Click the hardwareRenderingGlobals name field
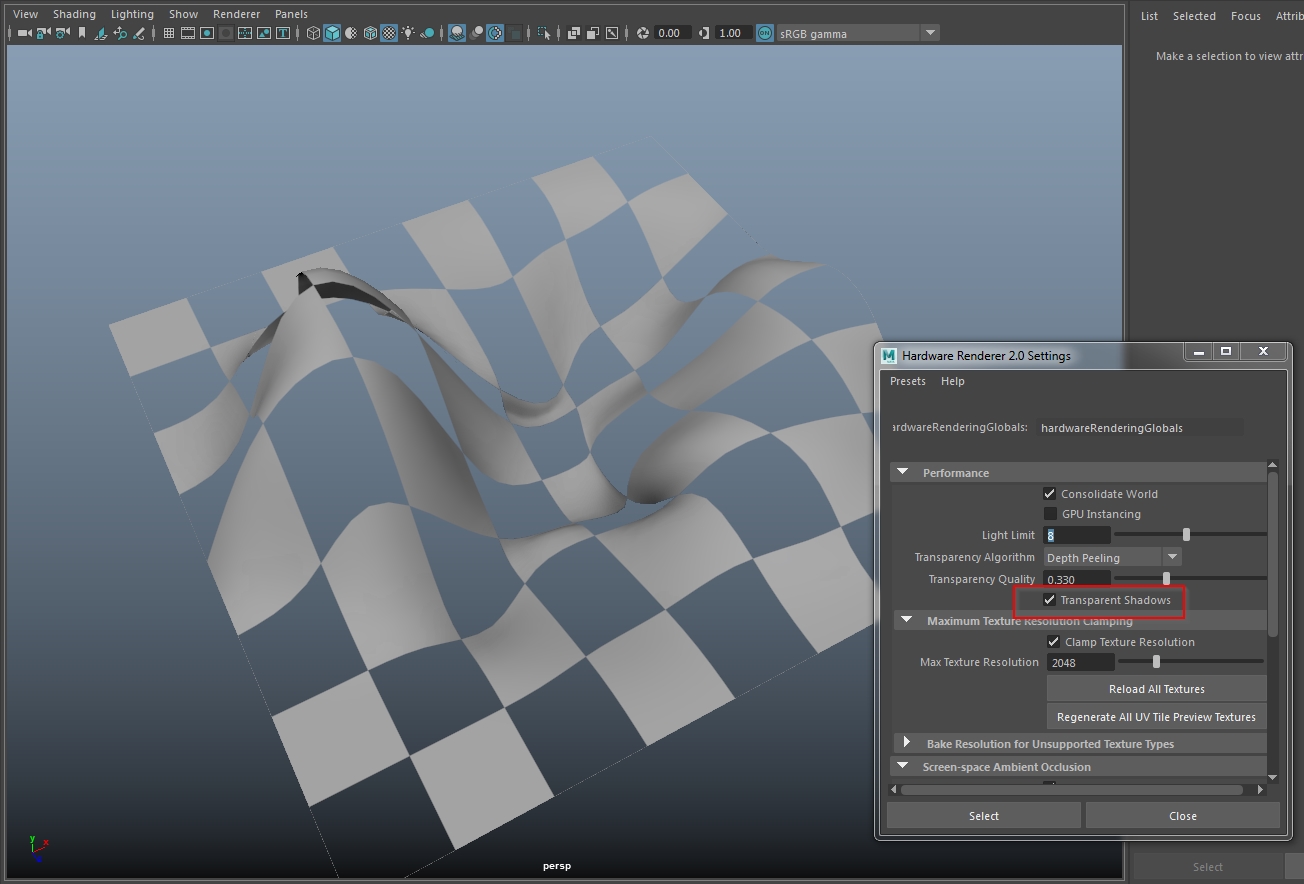The width and height of the screenshot is (1304, 884). tap(1140, 428)
